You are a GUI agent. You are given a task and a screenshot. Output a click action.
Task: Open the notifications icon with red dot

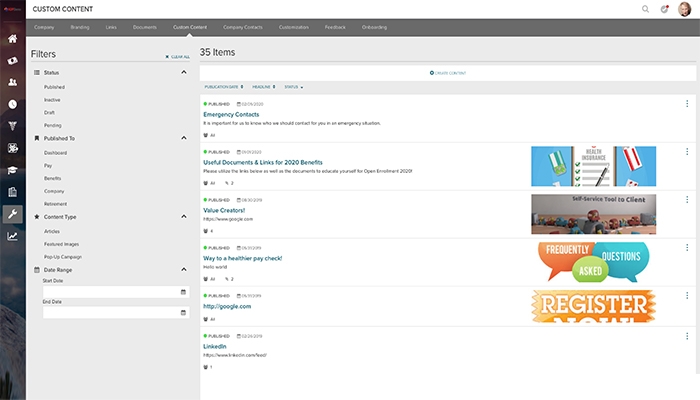tap(665, 9)
